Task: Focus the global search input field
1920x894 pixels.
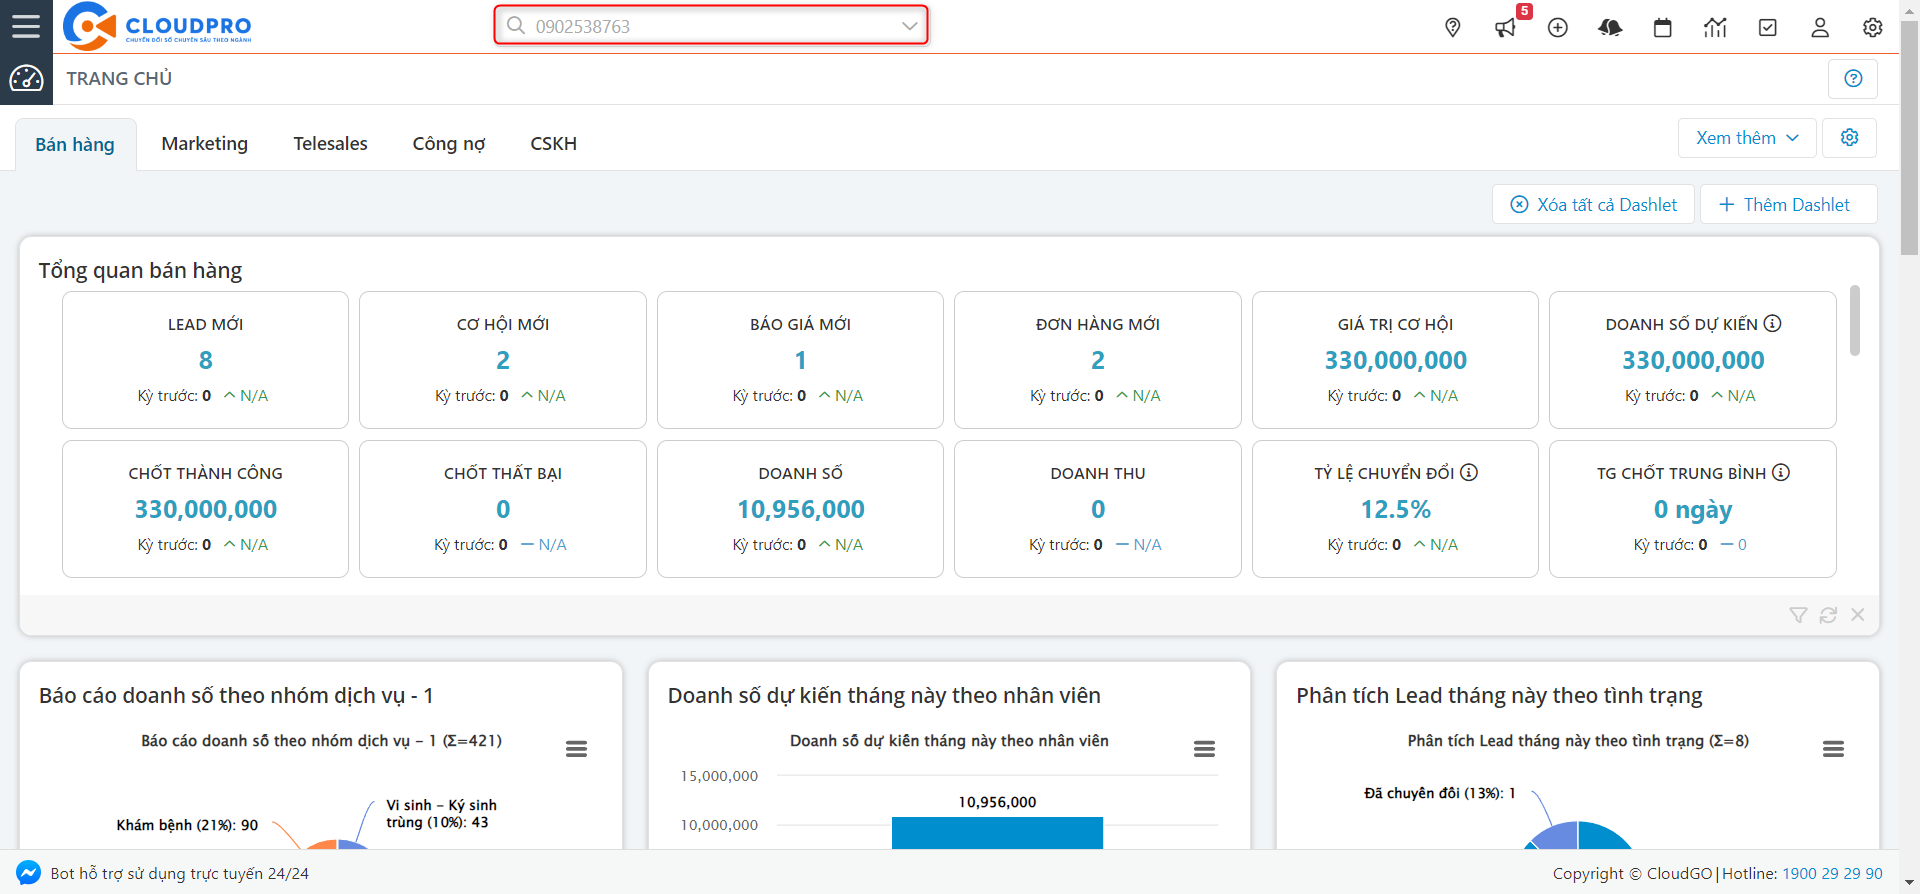Action: [x=711, y=26]
